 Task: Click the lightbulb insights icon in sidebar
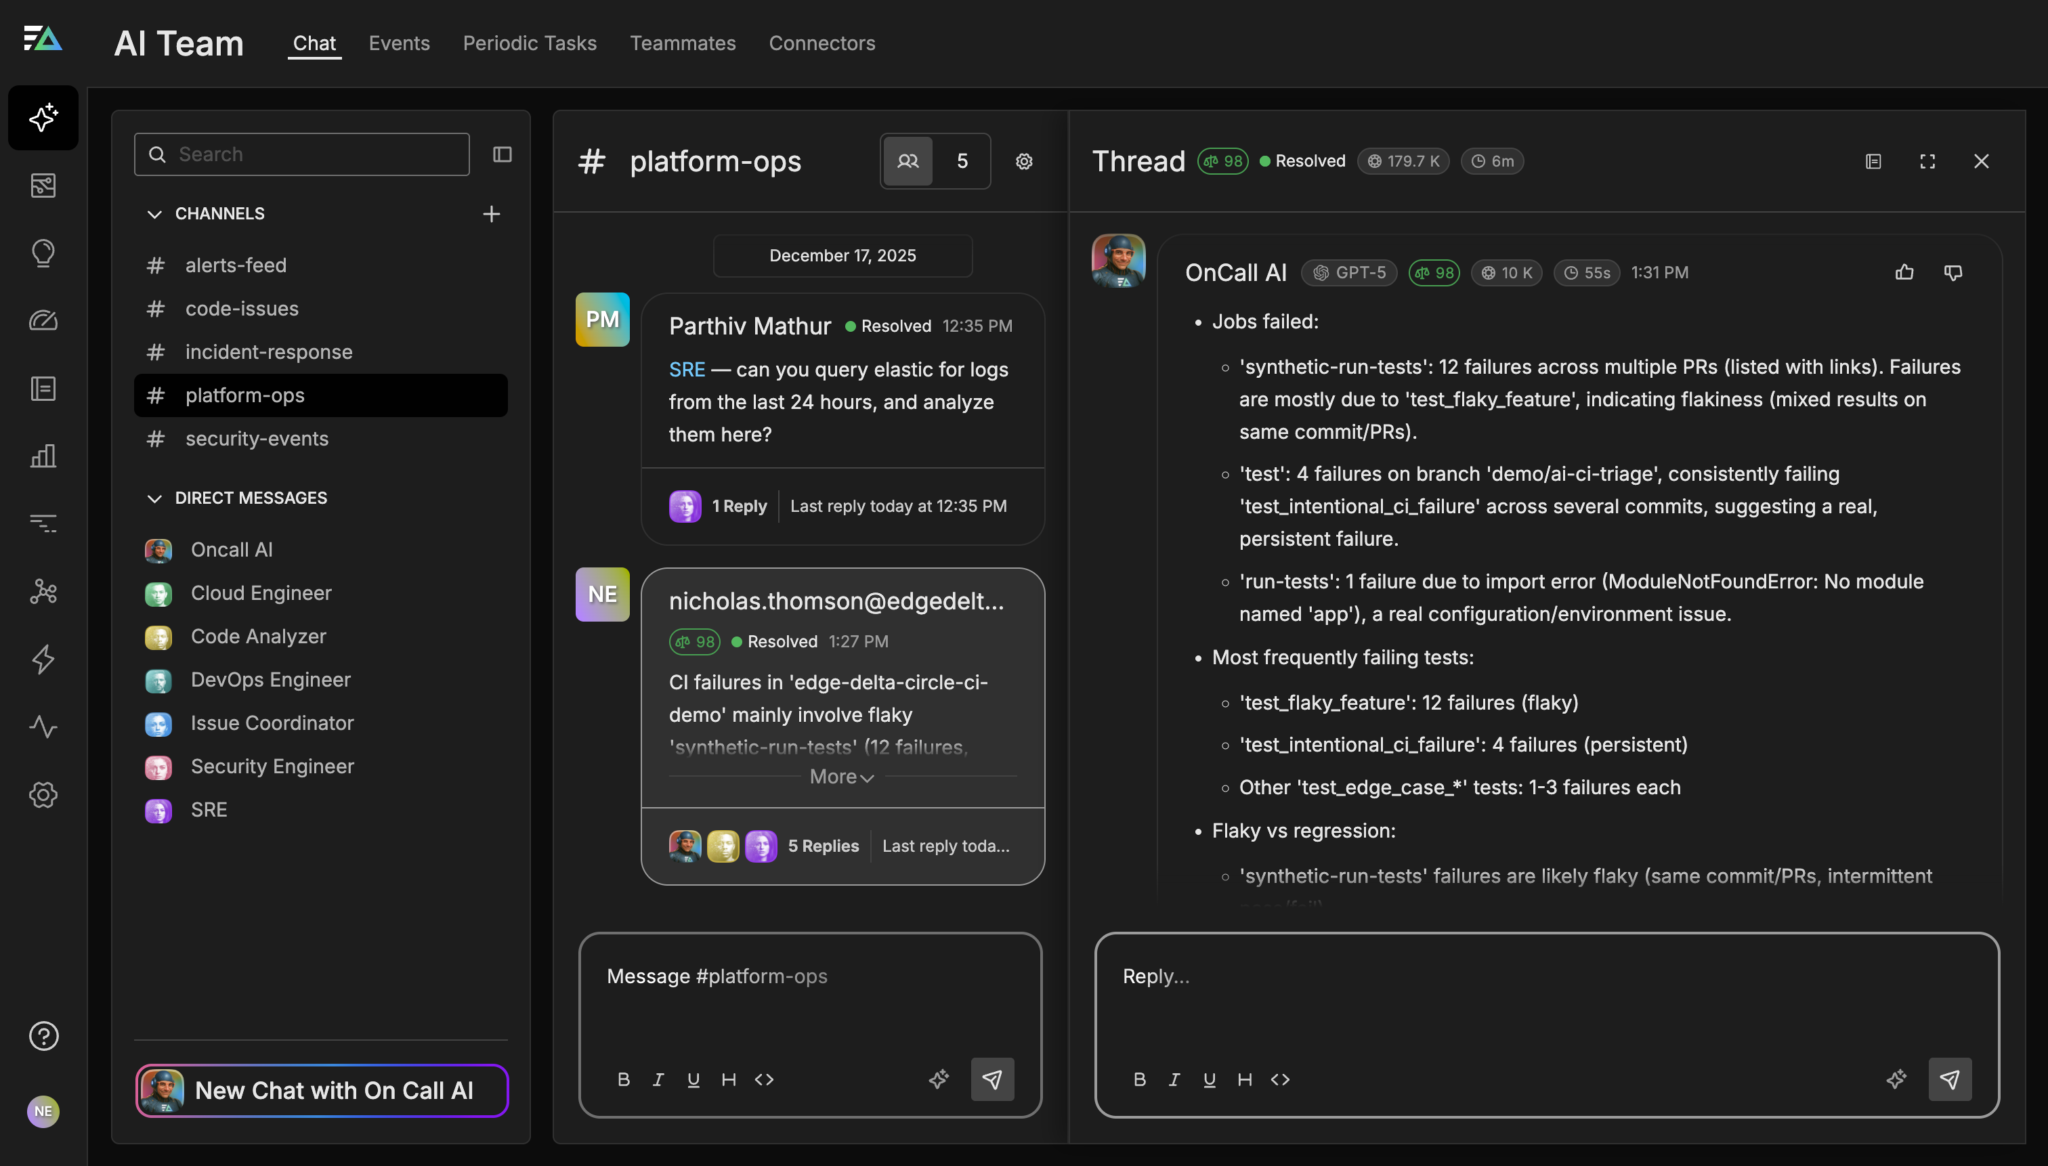43,252
